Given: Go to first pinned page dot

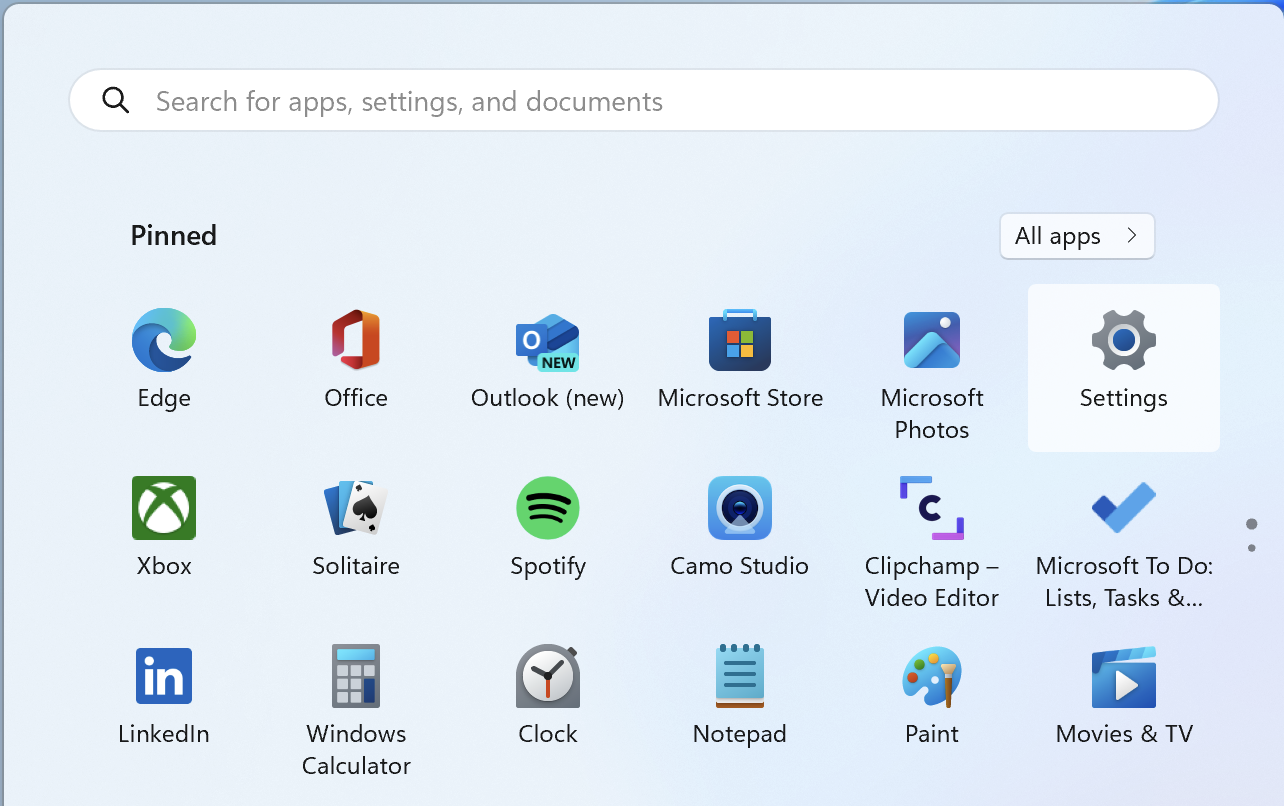Looking at the screenshot, I should pyautogui.click(x=1252, y=524).
